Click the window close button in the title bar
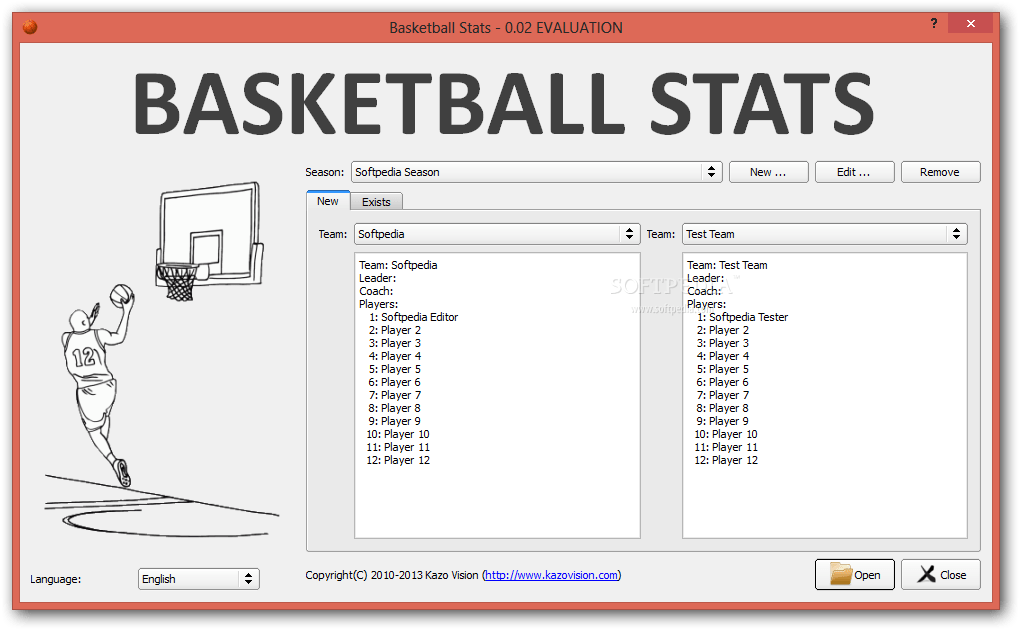The width and height of the screenshot is (1020, 630). (x=970, y=22)
